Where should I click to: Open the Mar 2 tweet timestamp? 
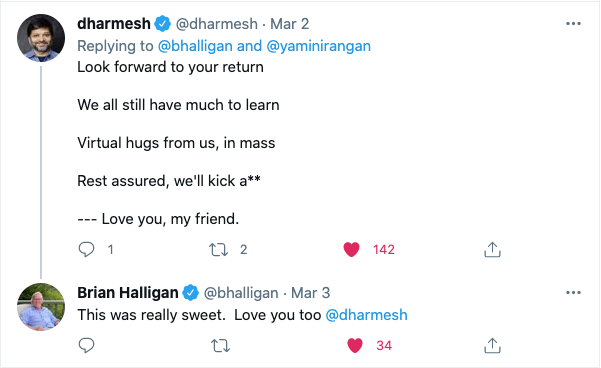(x=289, y=24)
